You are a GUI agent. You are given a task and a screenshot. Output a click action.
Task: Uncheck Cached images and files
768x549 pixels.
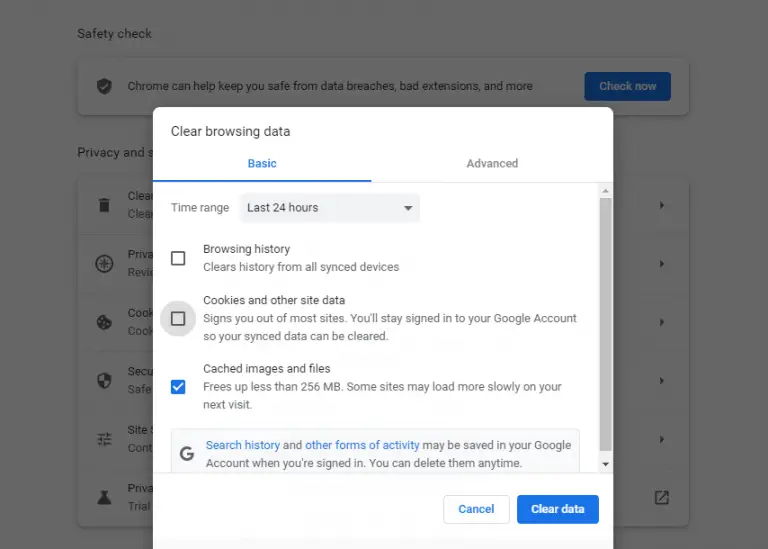[178, 386]
